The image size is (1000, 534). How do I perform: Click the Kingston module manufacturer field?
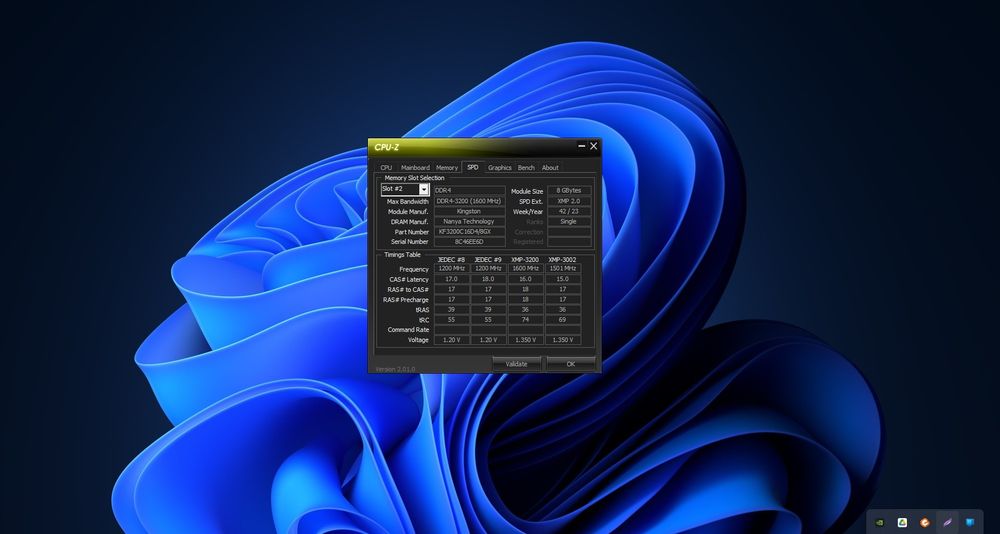470,211
